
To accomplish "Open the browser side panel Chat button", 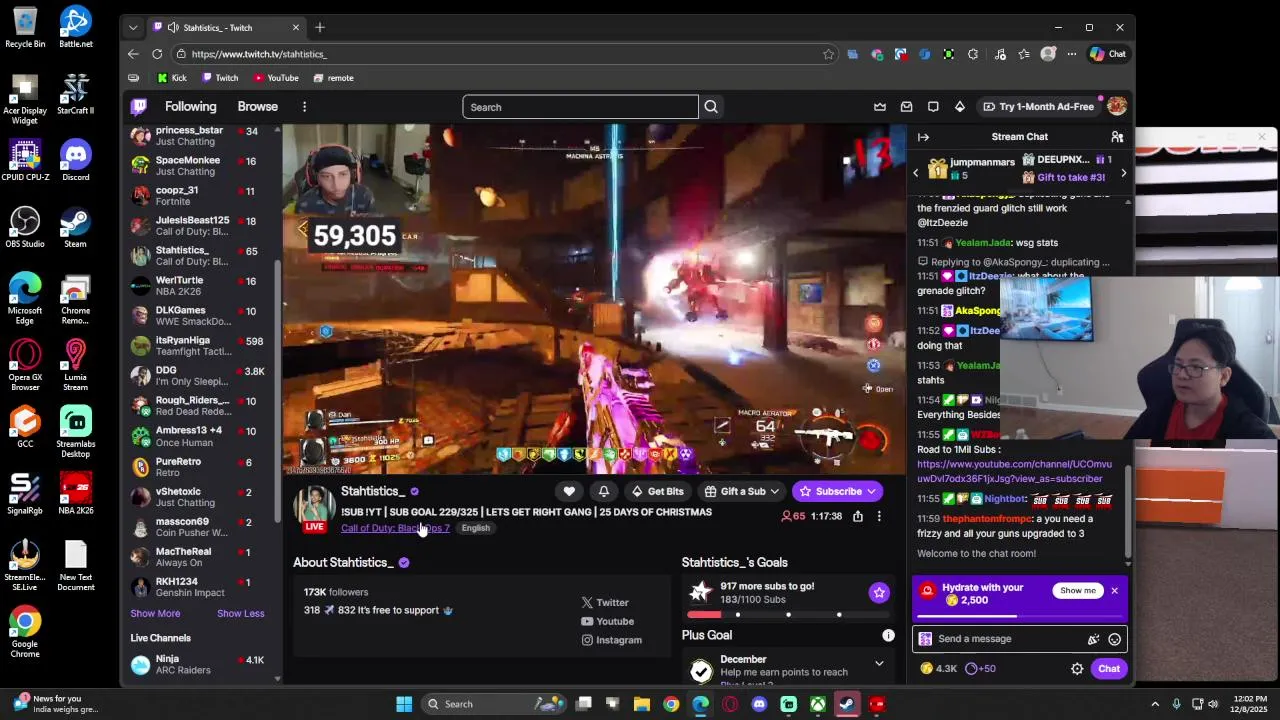I will click(x=1108, y=54).
